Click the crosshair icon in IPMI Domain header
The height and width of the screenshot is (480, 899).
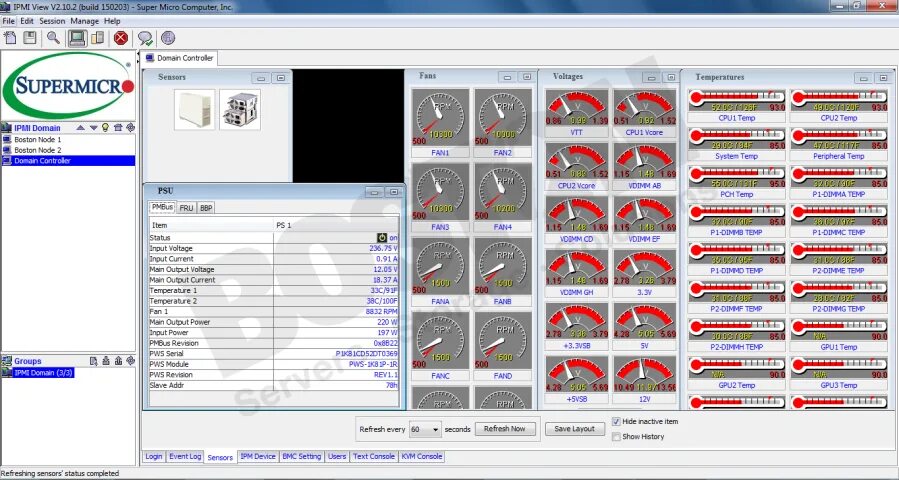pyautogui.click(x=131, y=127)
